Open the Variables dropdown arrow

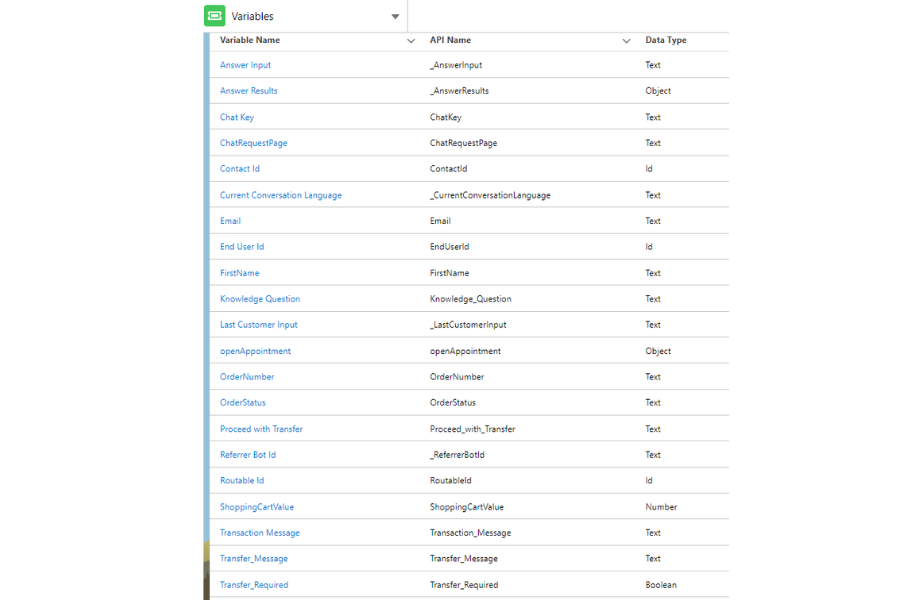tap(395, 17)
